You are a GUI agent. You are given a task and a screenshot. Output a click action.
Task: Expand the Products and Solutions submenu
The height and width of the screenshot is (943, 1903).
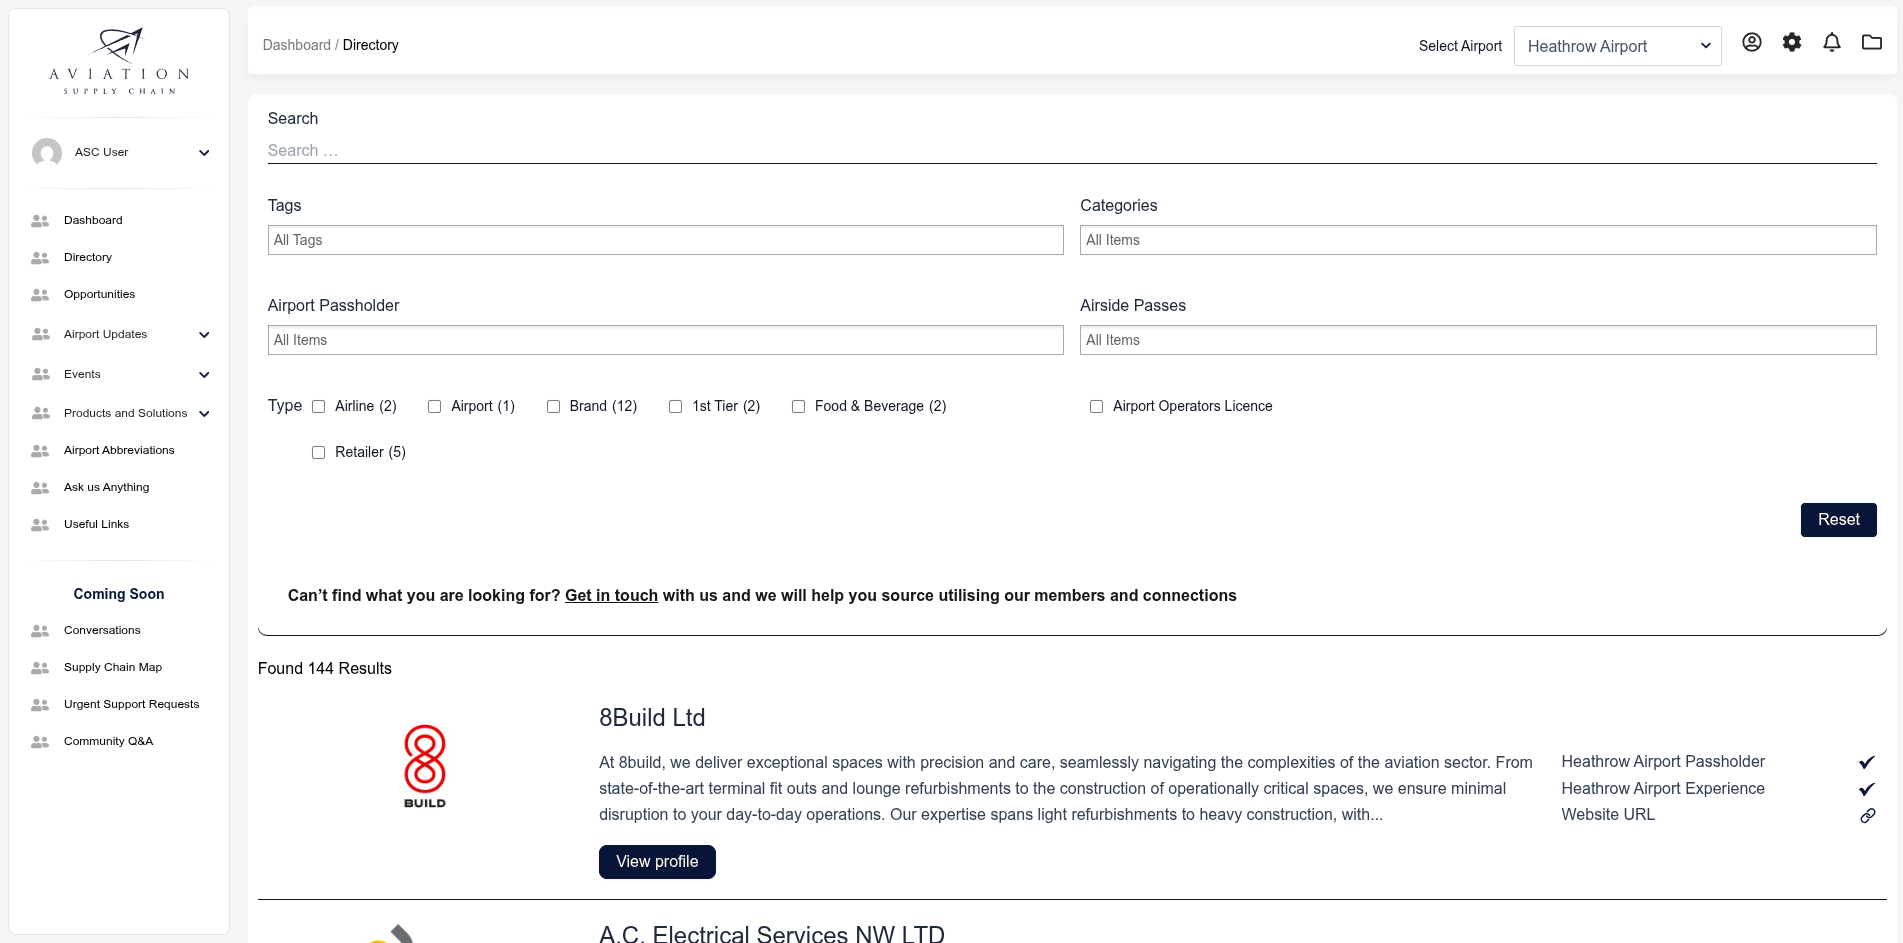click(204, 414)
